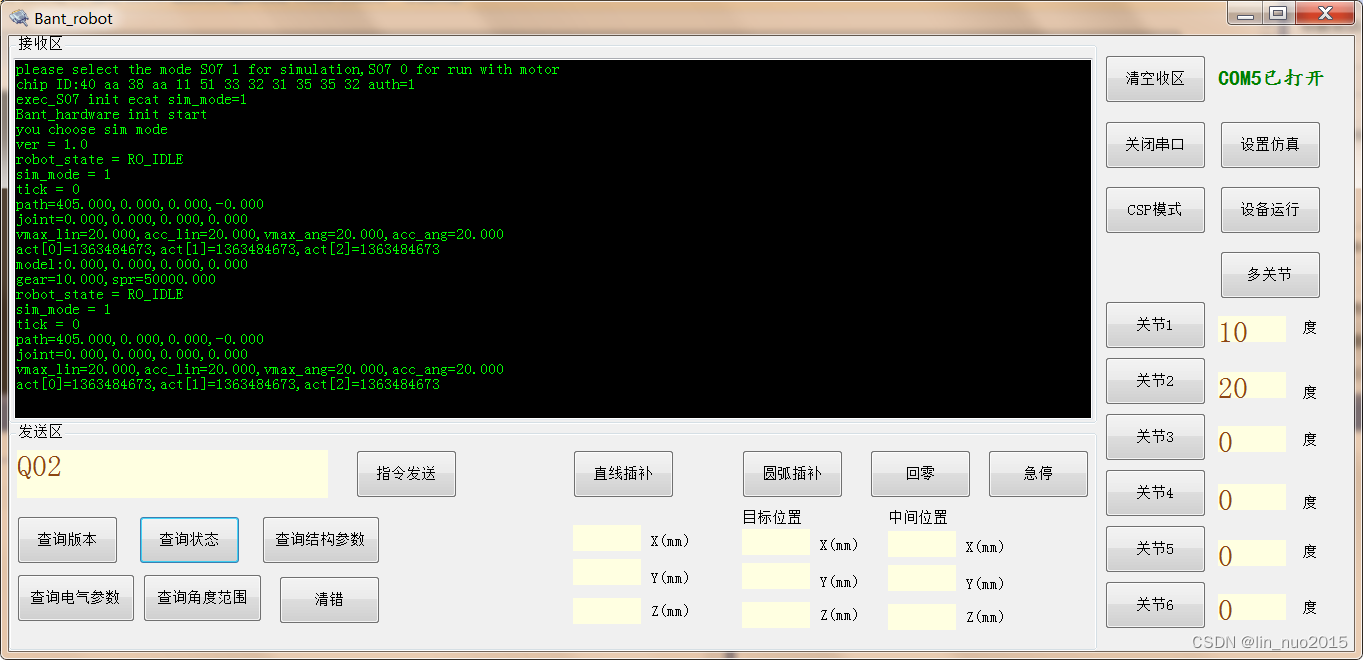Click 关节1 angle field showing 10
Screen dimensions: 1363x660
pyautogui.click(x=1251, y=330)
